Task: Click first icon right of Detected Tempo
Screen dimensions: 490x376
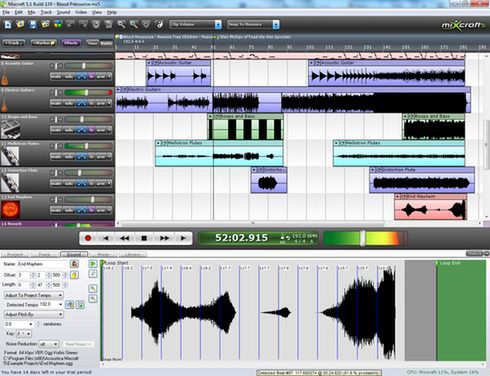Action: click(69, 304)
